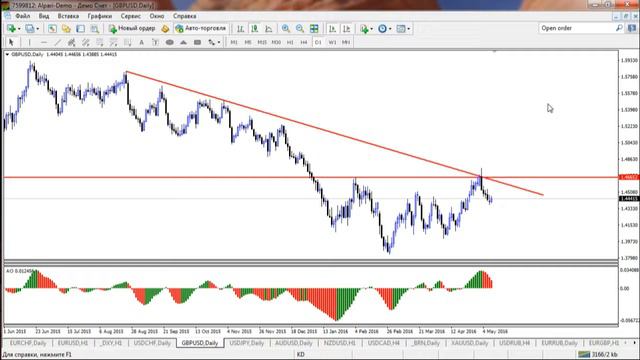Select the text label tool
This screenshot has height=360, width=640.
tap(155, 42)
